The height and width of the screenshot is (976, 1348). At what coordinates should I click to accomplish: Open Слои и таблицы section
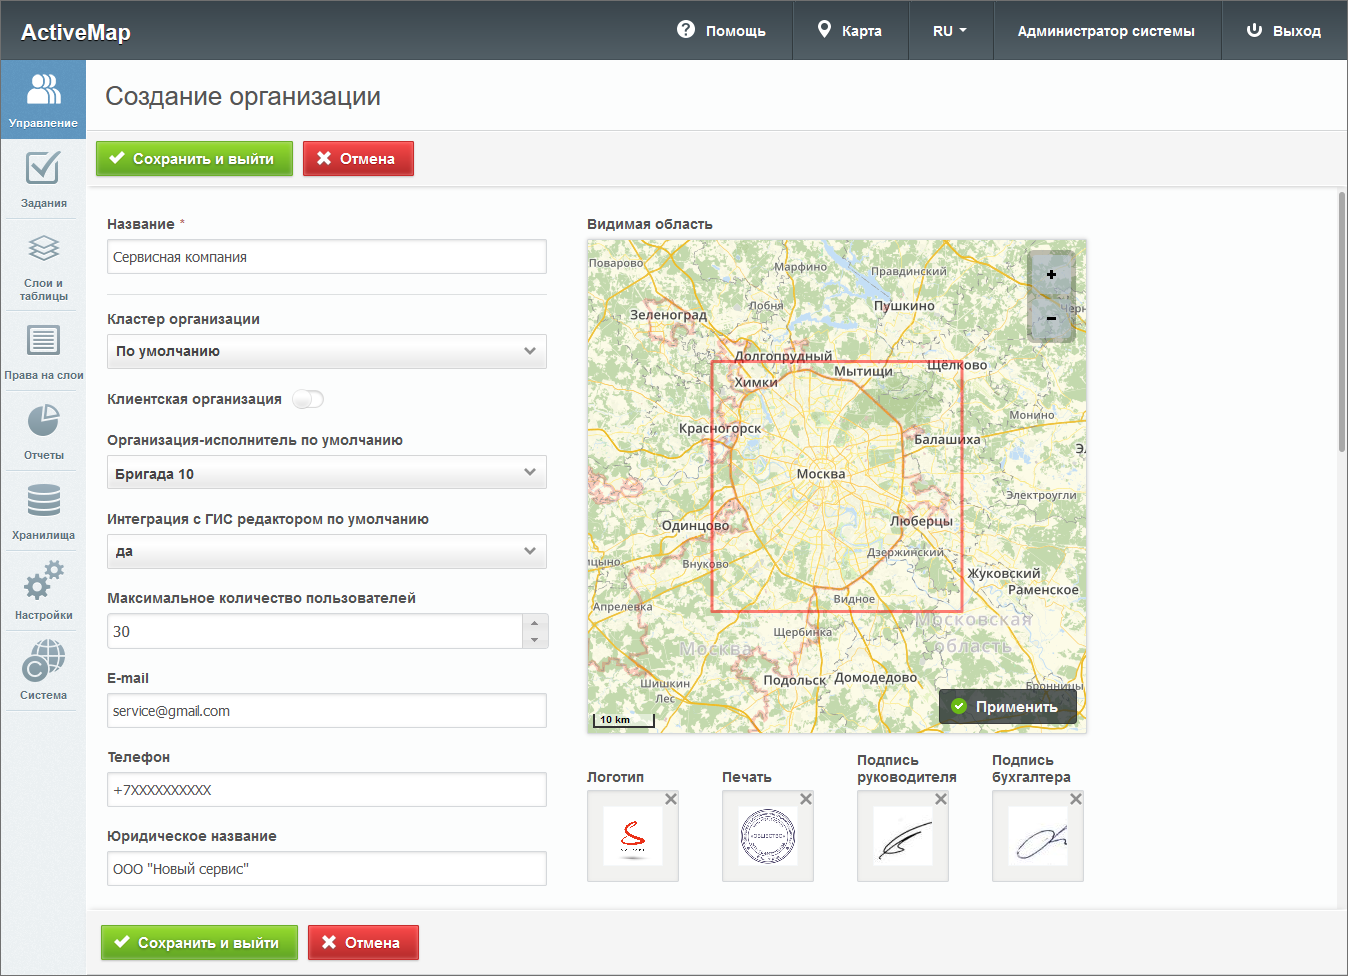click(x=43, y=268)
